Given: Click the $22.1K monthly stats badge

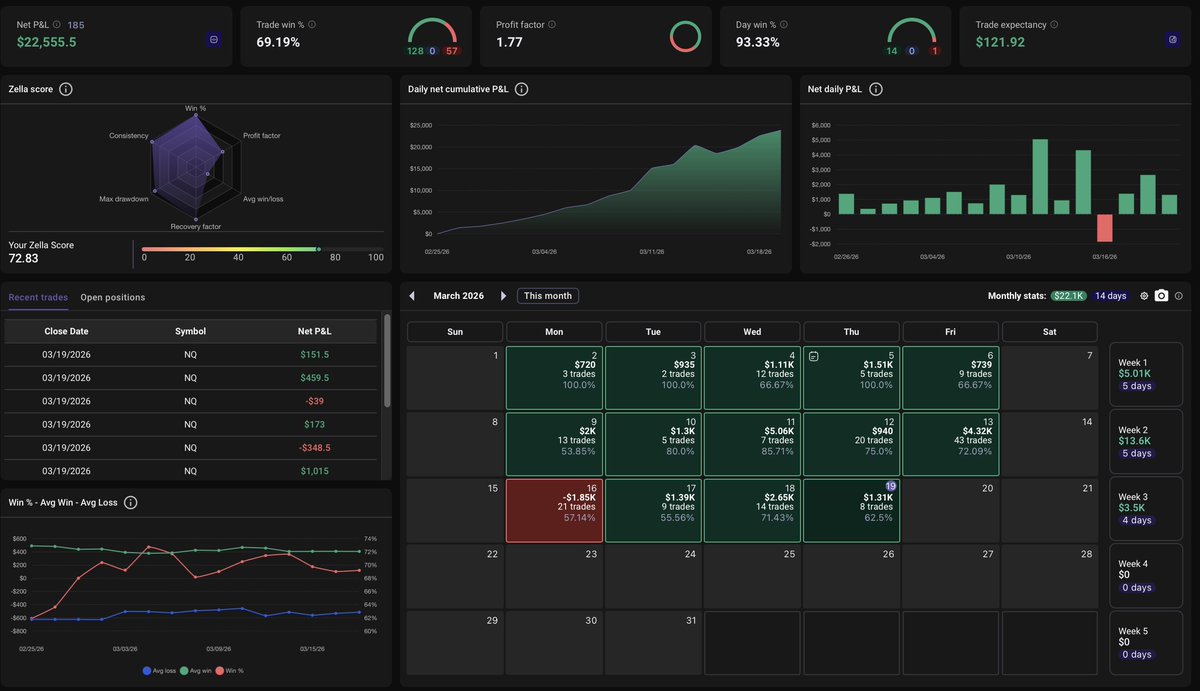Looking at the screenshot, I should (x=1069, y=296).
